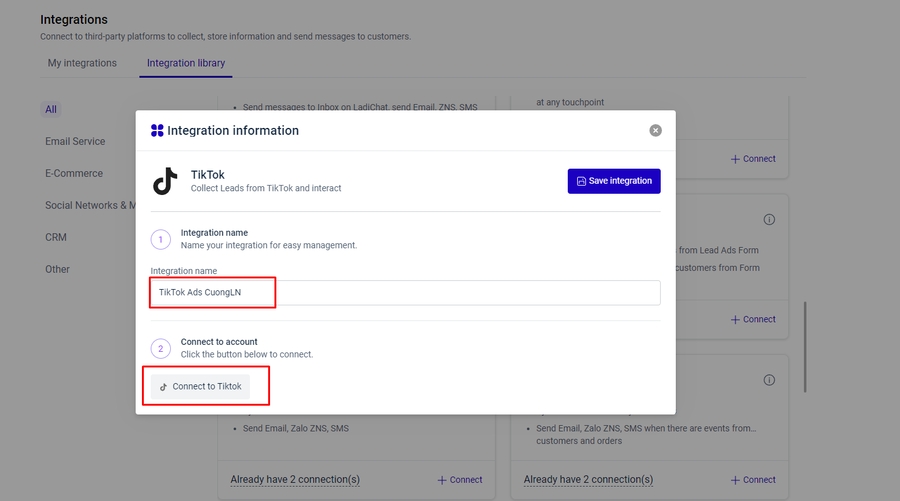Click the TikTok logo icon

pyautogui.click(x=164, y=181)
